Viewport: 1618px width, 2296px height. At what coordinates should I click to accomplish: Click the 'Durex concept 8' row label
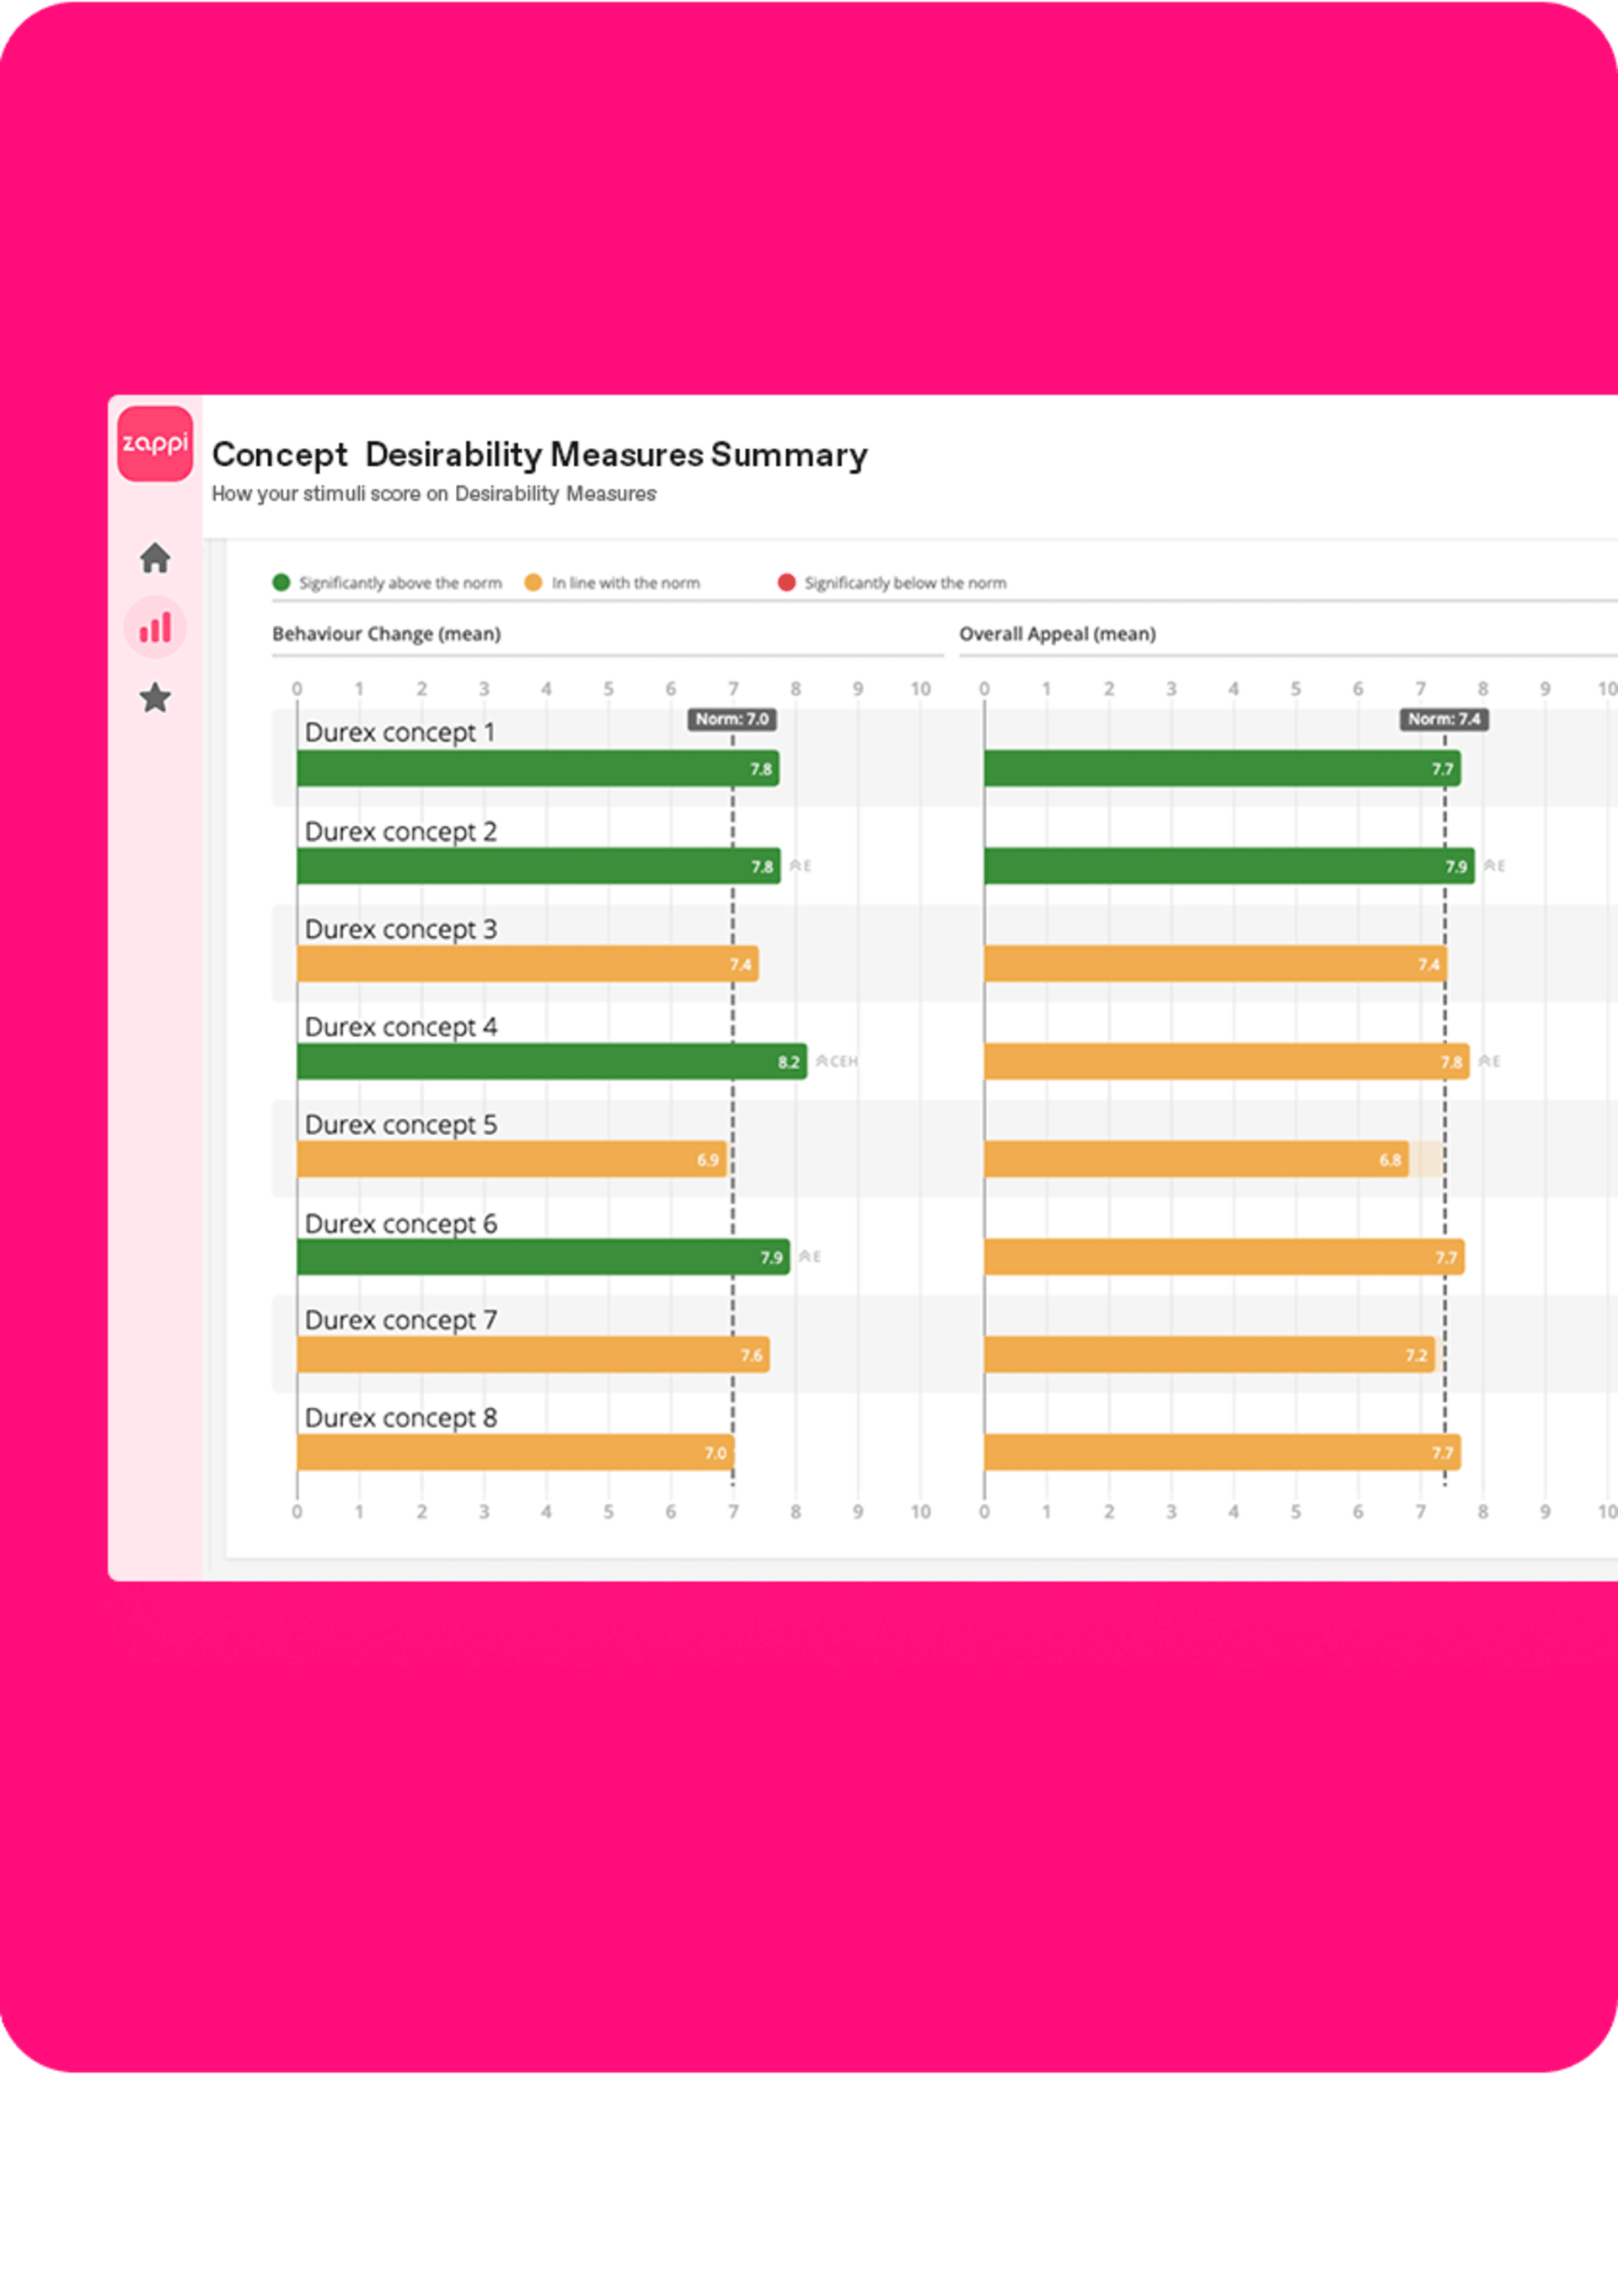point(401,1419)
